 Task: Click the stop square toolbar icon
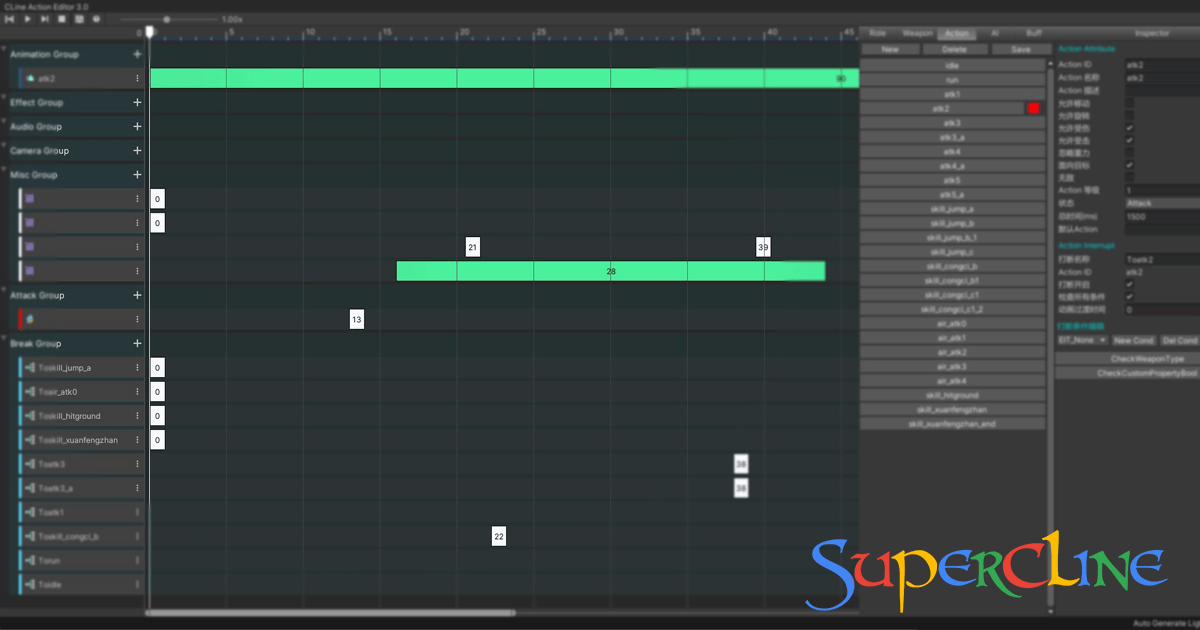click(x=61, y=19)
